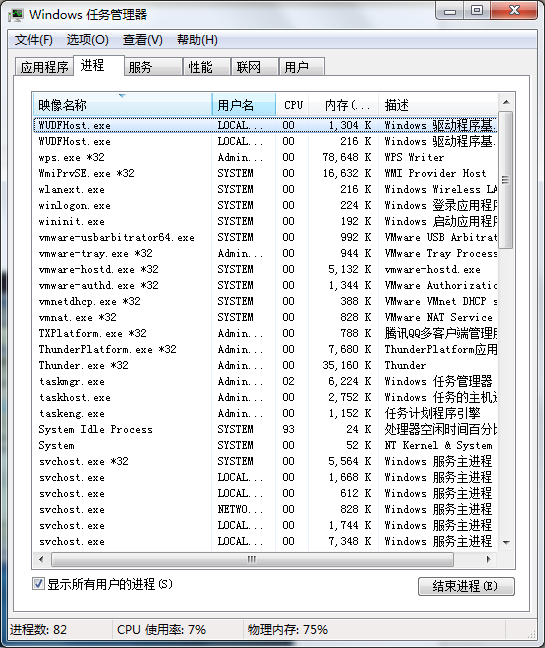Click NT Kernel & System description
Image resolution: width=545 pixels, height=648 pixels.
(438, 446)
